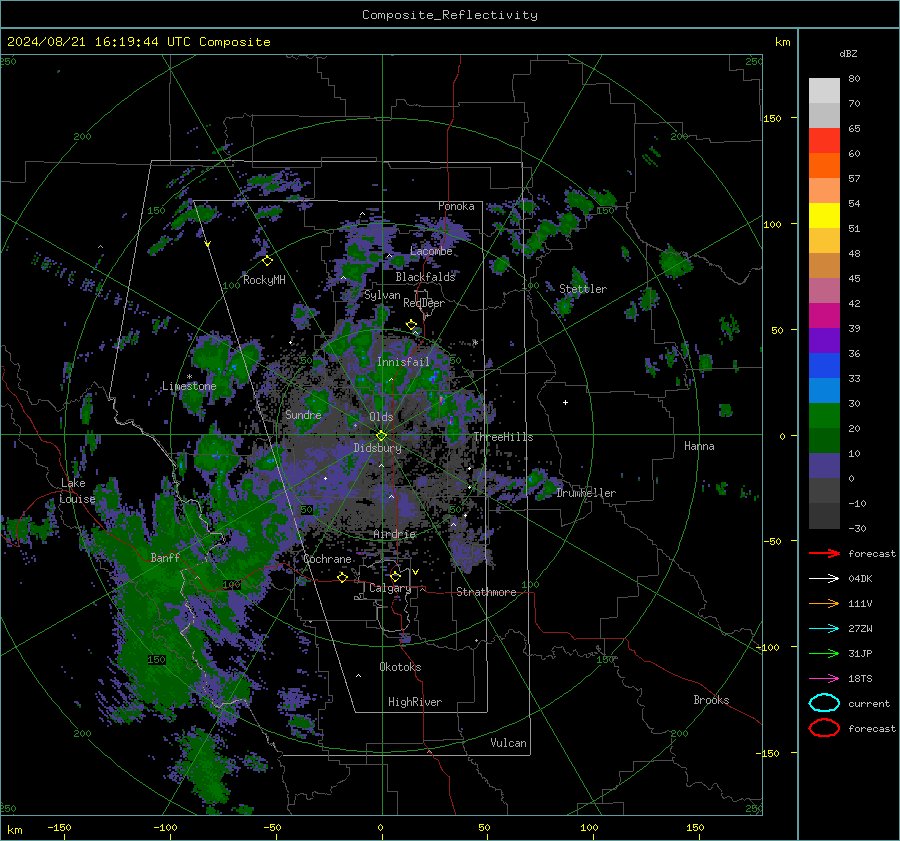Click the cyan 27ZW arrow in legend

click(824, 629)
